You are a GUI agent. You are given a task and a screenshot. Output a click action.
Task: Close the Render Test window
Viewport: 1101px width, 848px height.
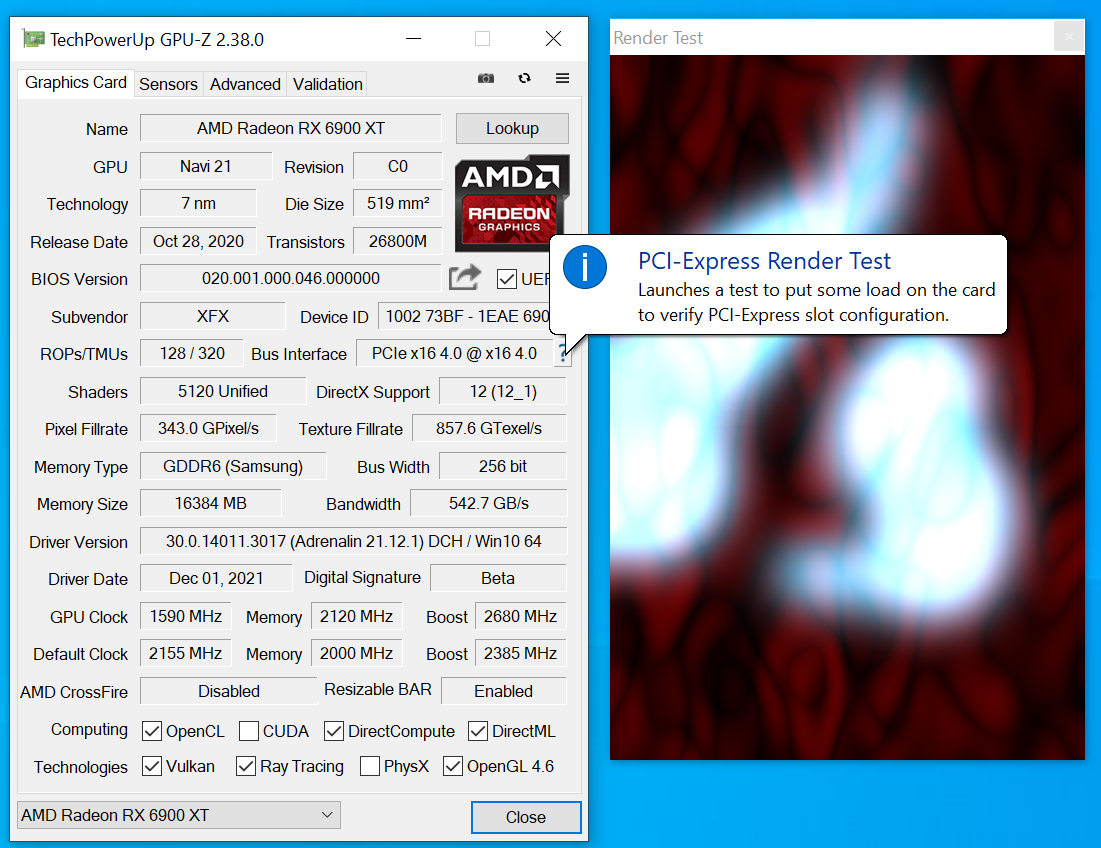(1069, 37)
